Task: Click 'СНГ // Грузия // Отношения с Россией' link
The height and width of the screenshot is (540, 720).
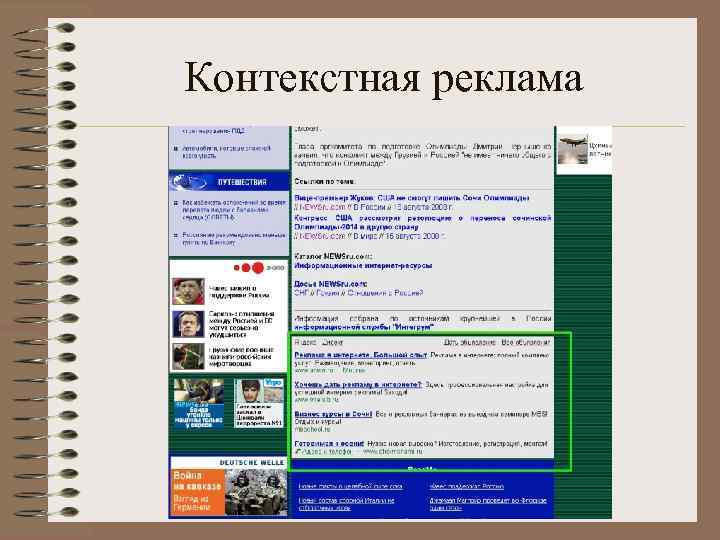Action: (359, 293)
